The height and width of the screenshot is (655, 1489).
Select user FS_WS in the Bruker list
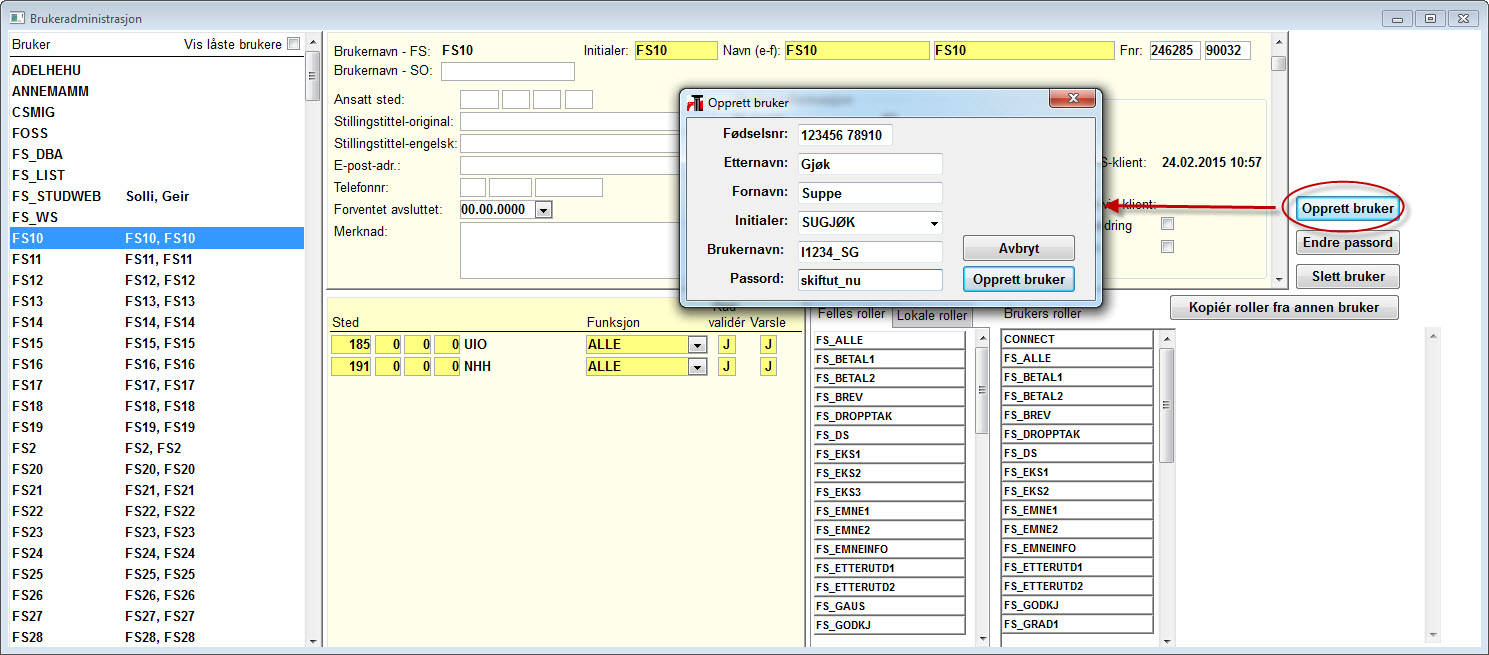click(157, 217)
